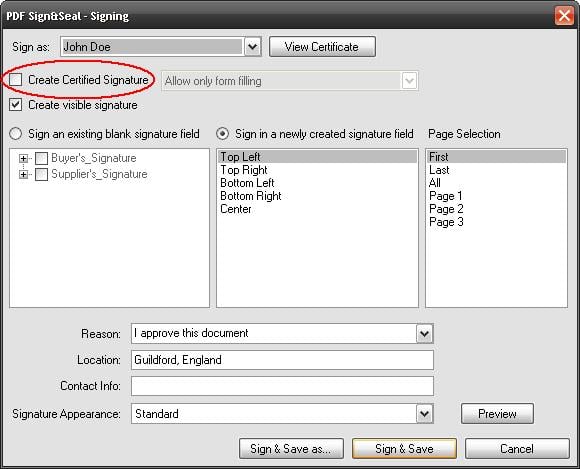Select Supplier's_Signature field name
This screenshot has height=469, width=580.
[99, 174]
